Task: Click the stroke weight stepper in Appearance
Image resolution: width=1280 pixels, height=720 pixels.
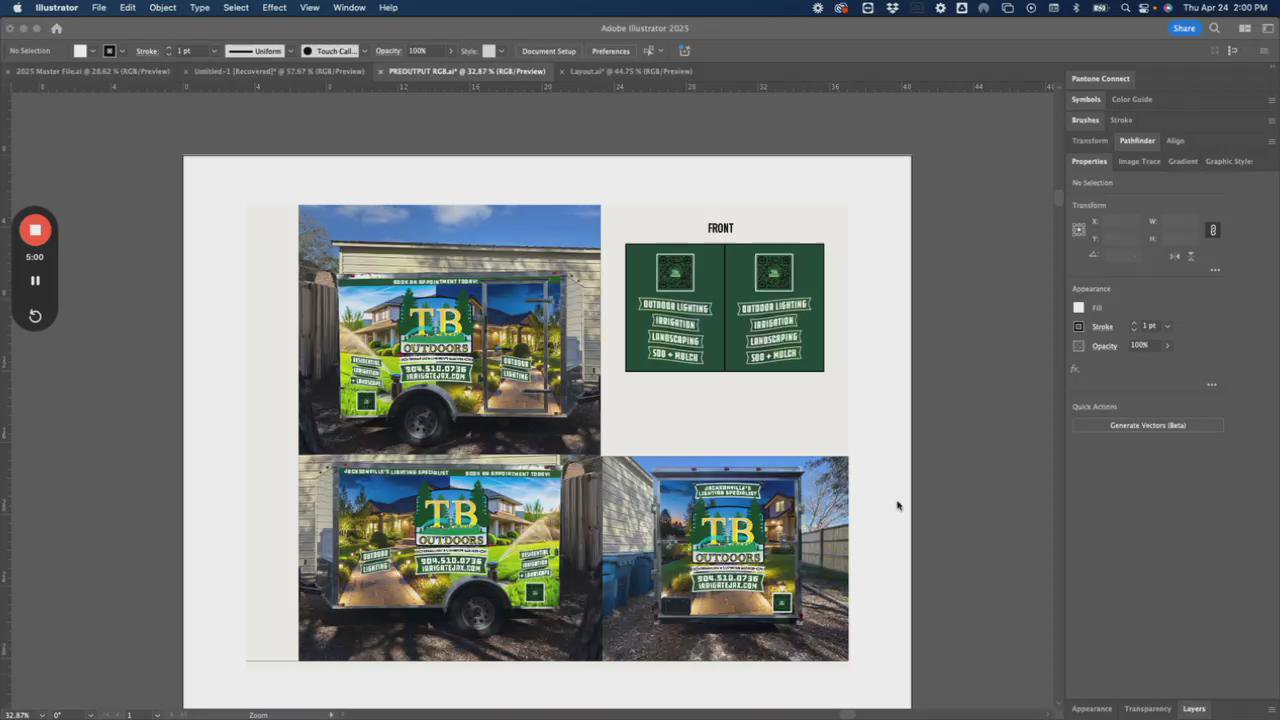Action: point(1134,327)
